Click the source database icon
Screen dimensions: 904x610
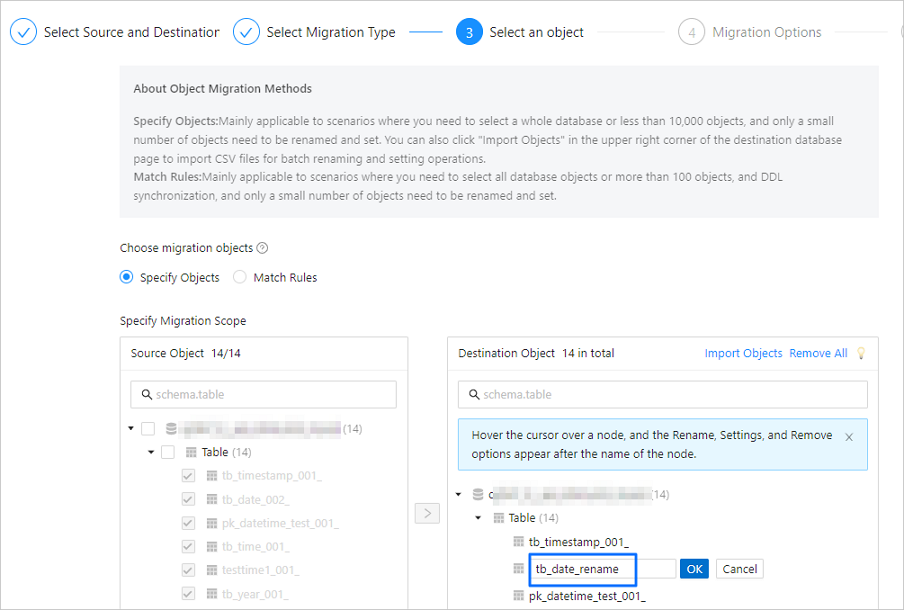[x=171, y=429]
